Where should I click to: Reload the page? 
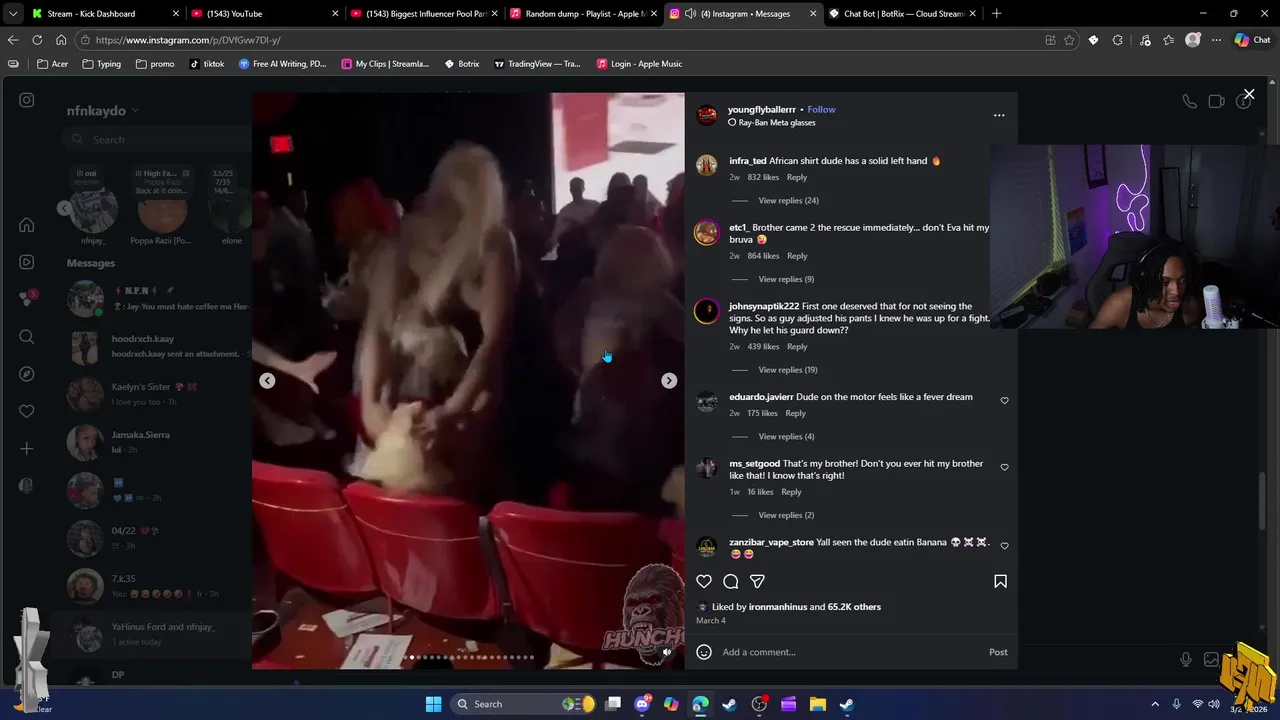pos(37,40)
